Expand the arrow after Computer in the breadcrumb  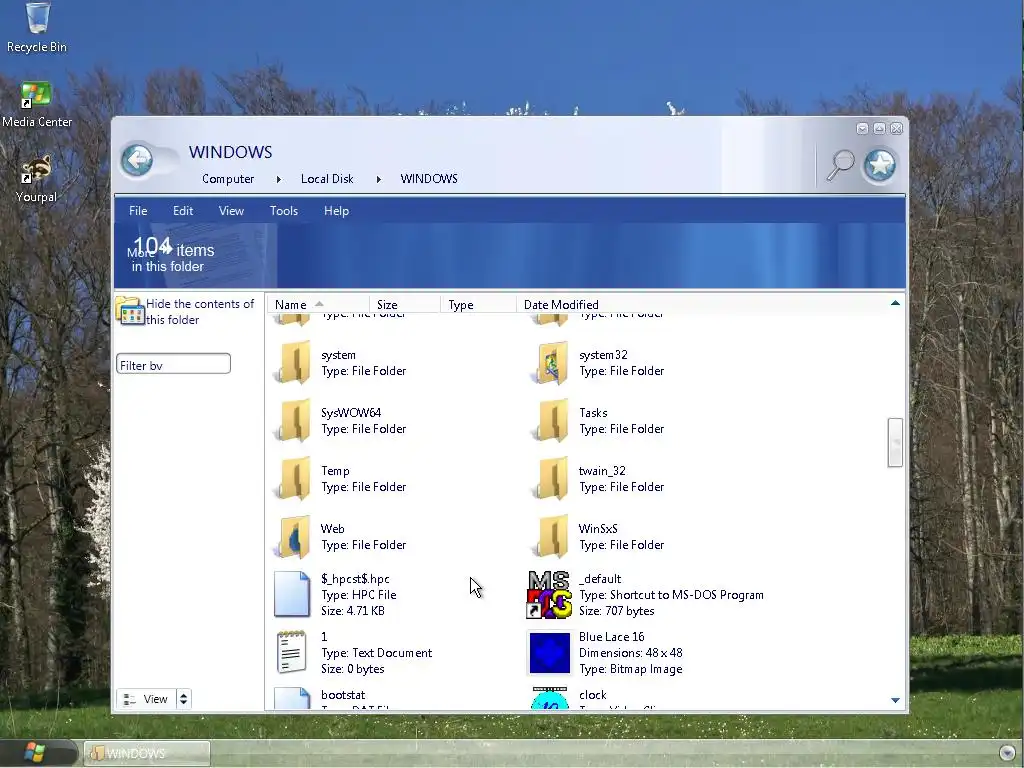pos(279,179)
